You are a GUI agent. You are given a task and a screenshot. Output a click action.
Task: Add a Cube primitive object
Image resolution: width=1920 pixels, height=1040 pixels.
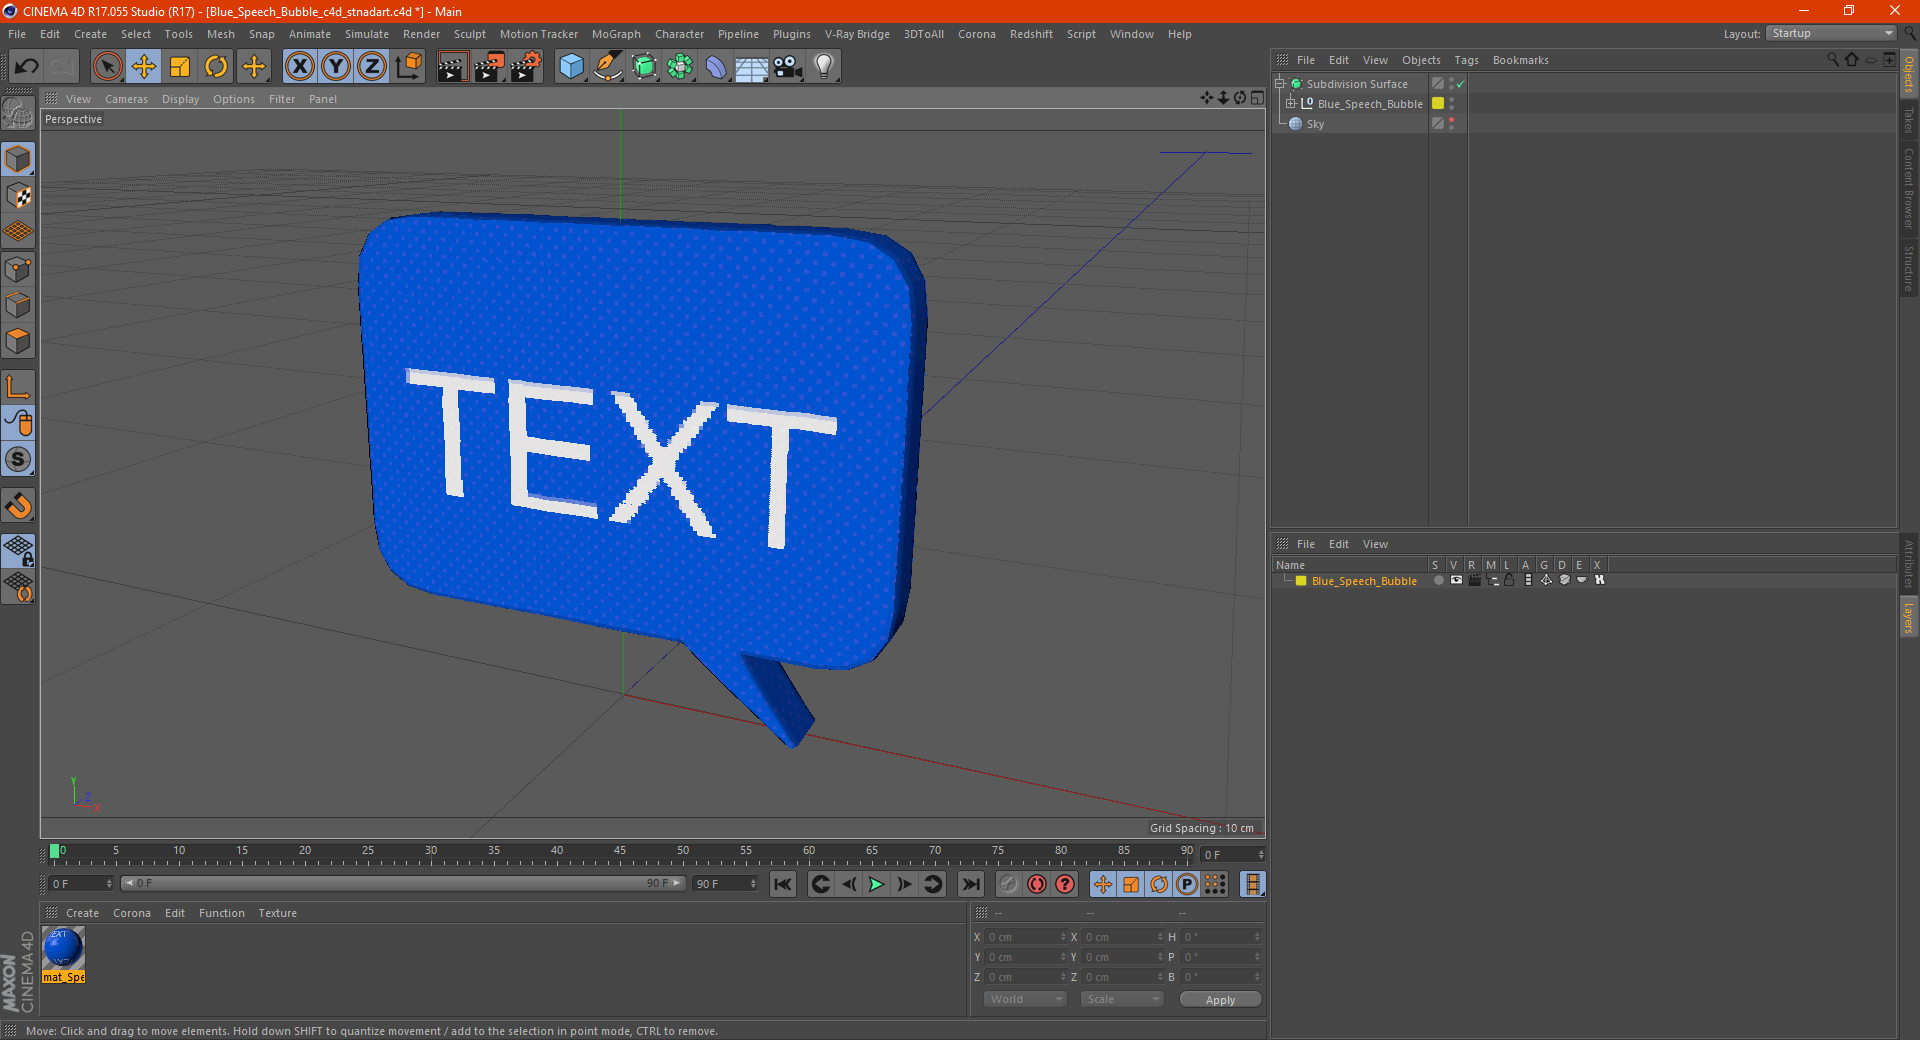[x=571, y=67]
